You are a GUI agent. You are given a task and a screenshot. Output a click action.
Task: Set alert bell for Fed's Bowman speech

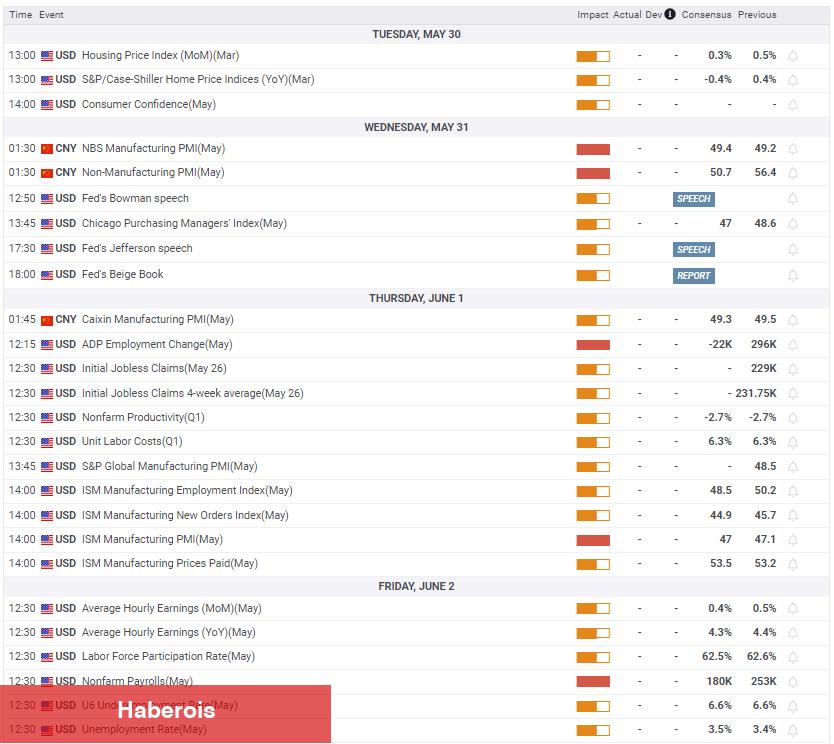[793, 198]
